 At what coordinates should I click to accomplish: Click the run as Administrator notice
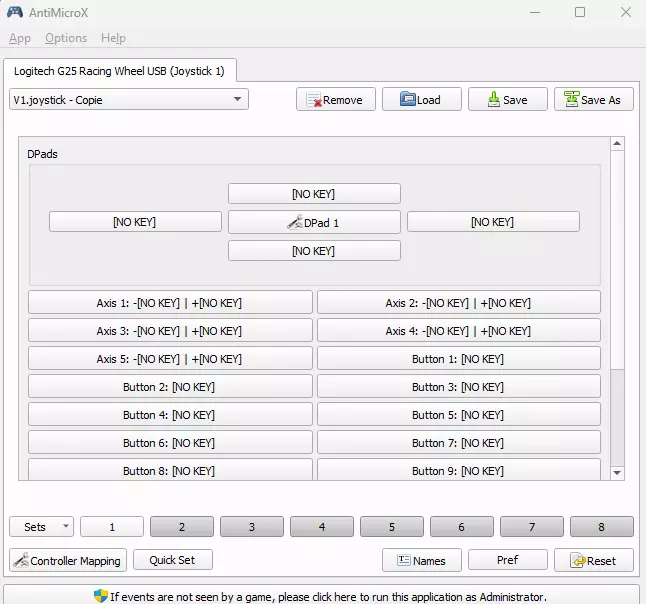pyautogui.click(x=323, y=596)
